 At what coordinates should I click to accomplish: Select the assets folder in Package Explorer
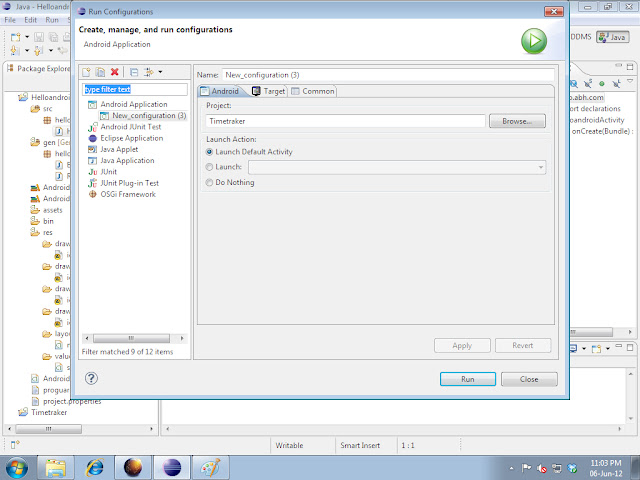click(x=47, y=210)
